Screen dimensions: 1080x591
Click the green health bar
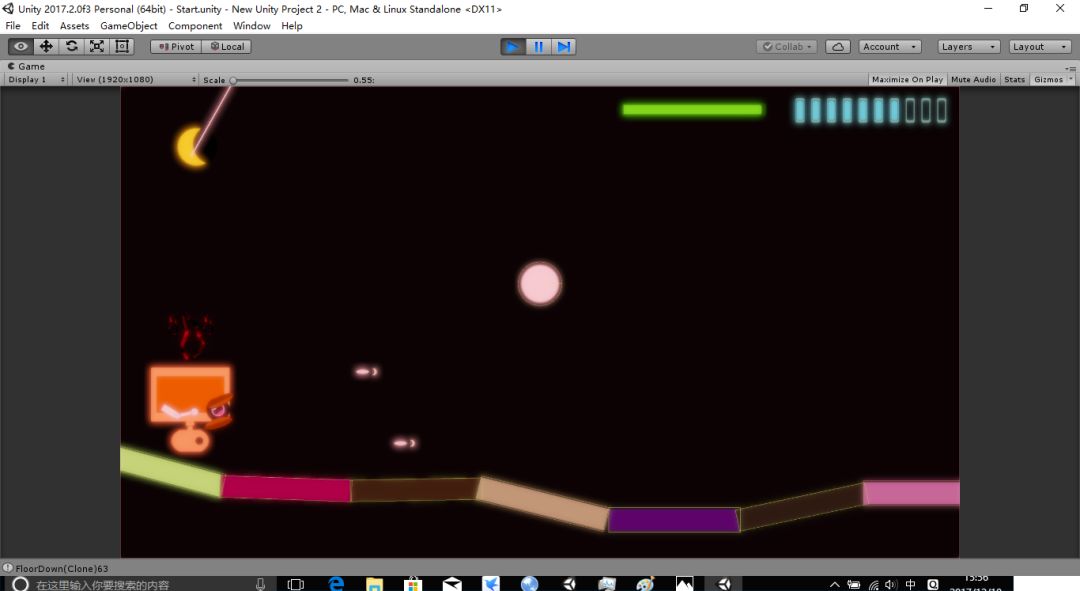pos(692,110)
